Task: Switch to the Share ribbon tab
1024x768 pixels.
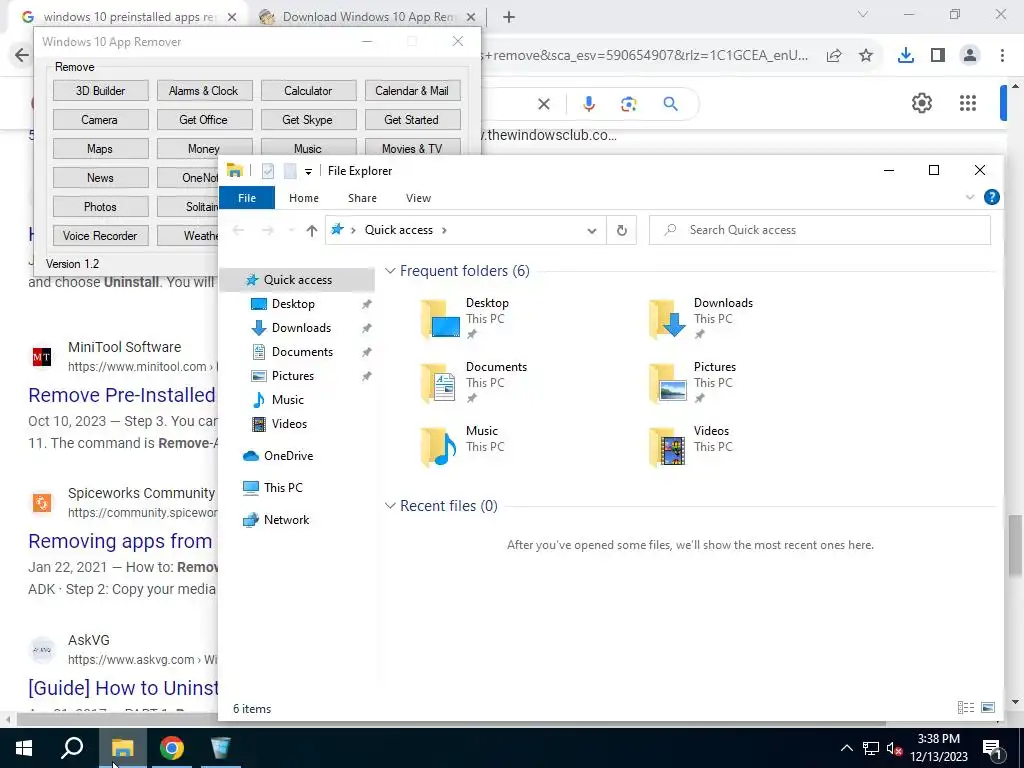Action: point(362,198)
